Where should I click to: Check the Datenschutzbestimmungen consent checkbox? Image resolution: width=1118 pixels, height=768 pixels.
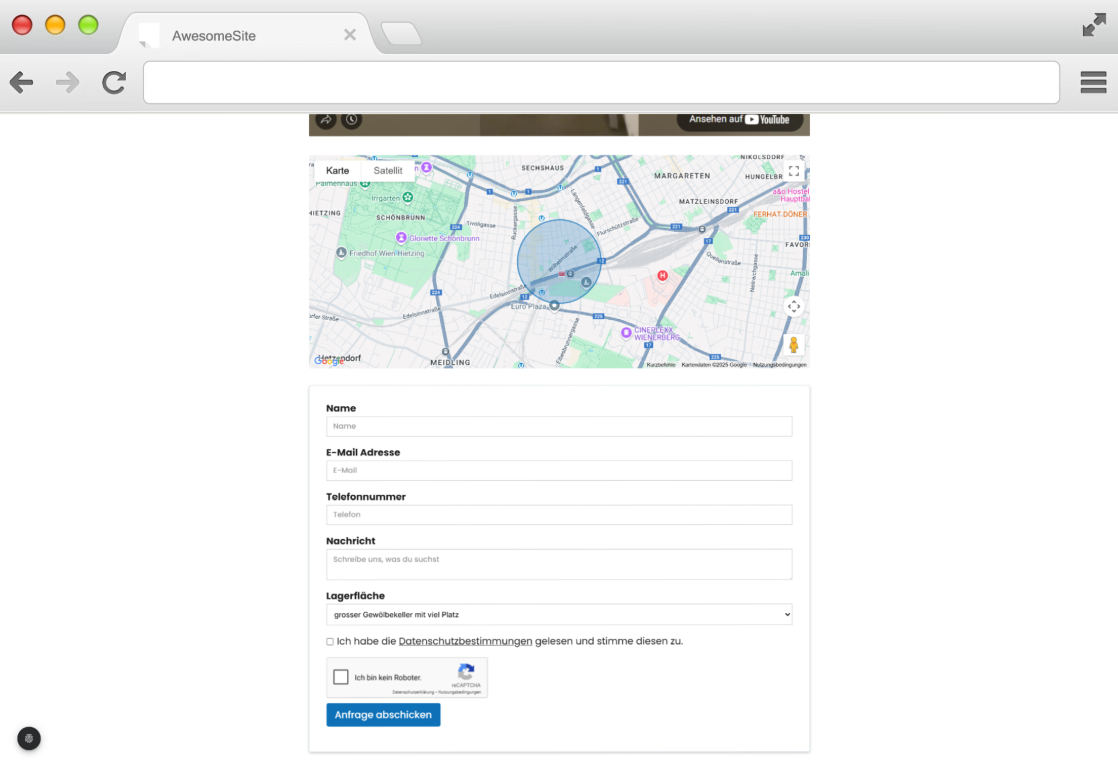[x=330, y=642]
